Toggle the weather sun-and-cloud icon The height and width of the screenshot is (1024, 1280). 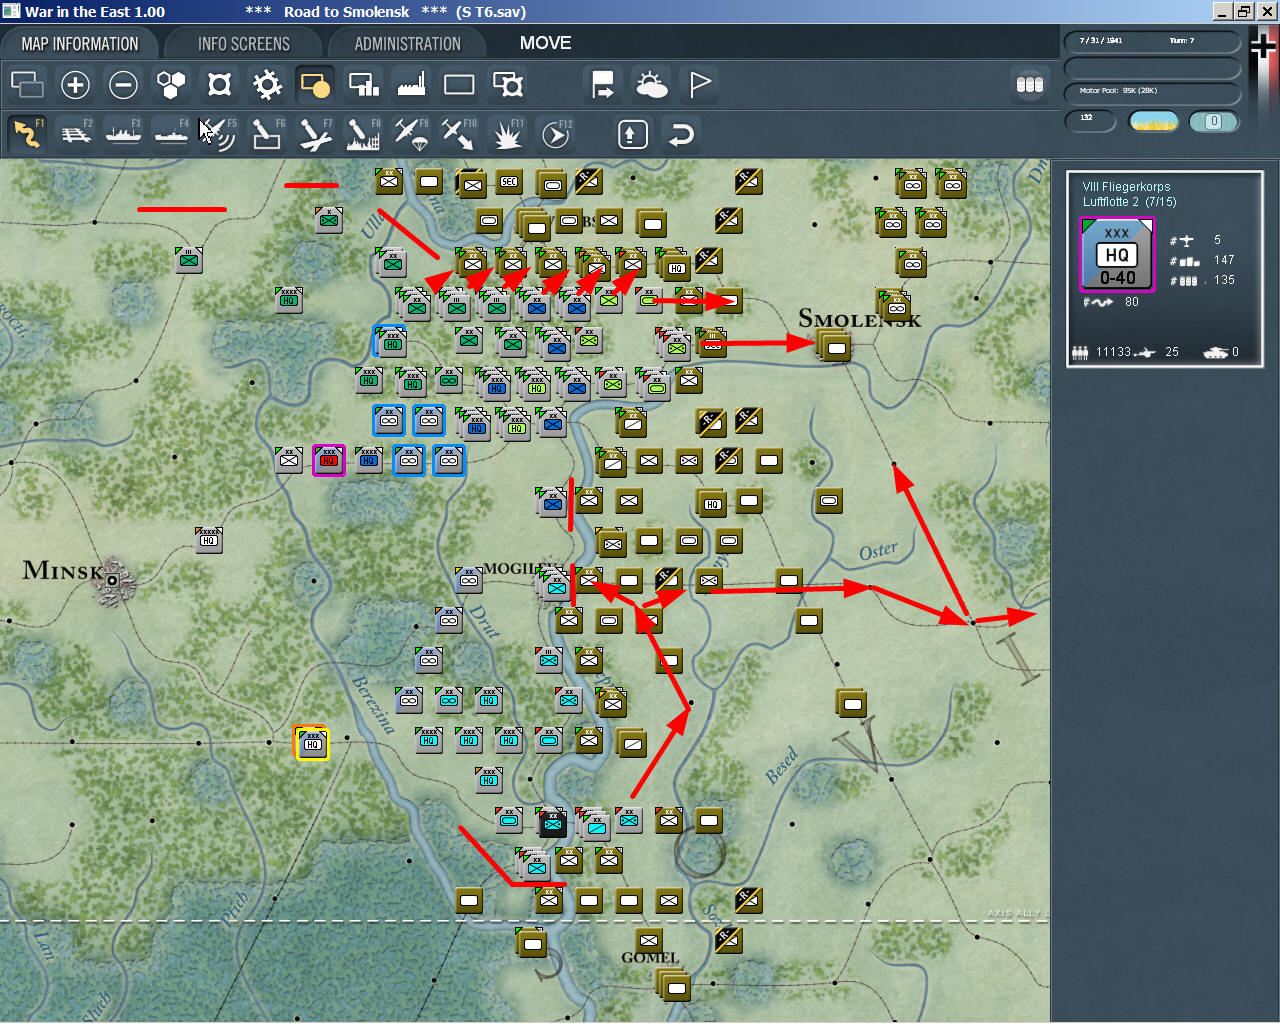tap(652, 85)
